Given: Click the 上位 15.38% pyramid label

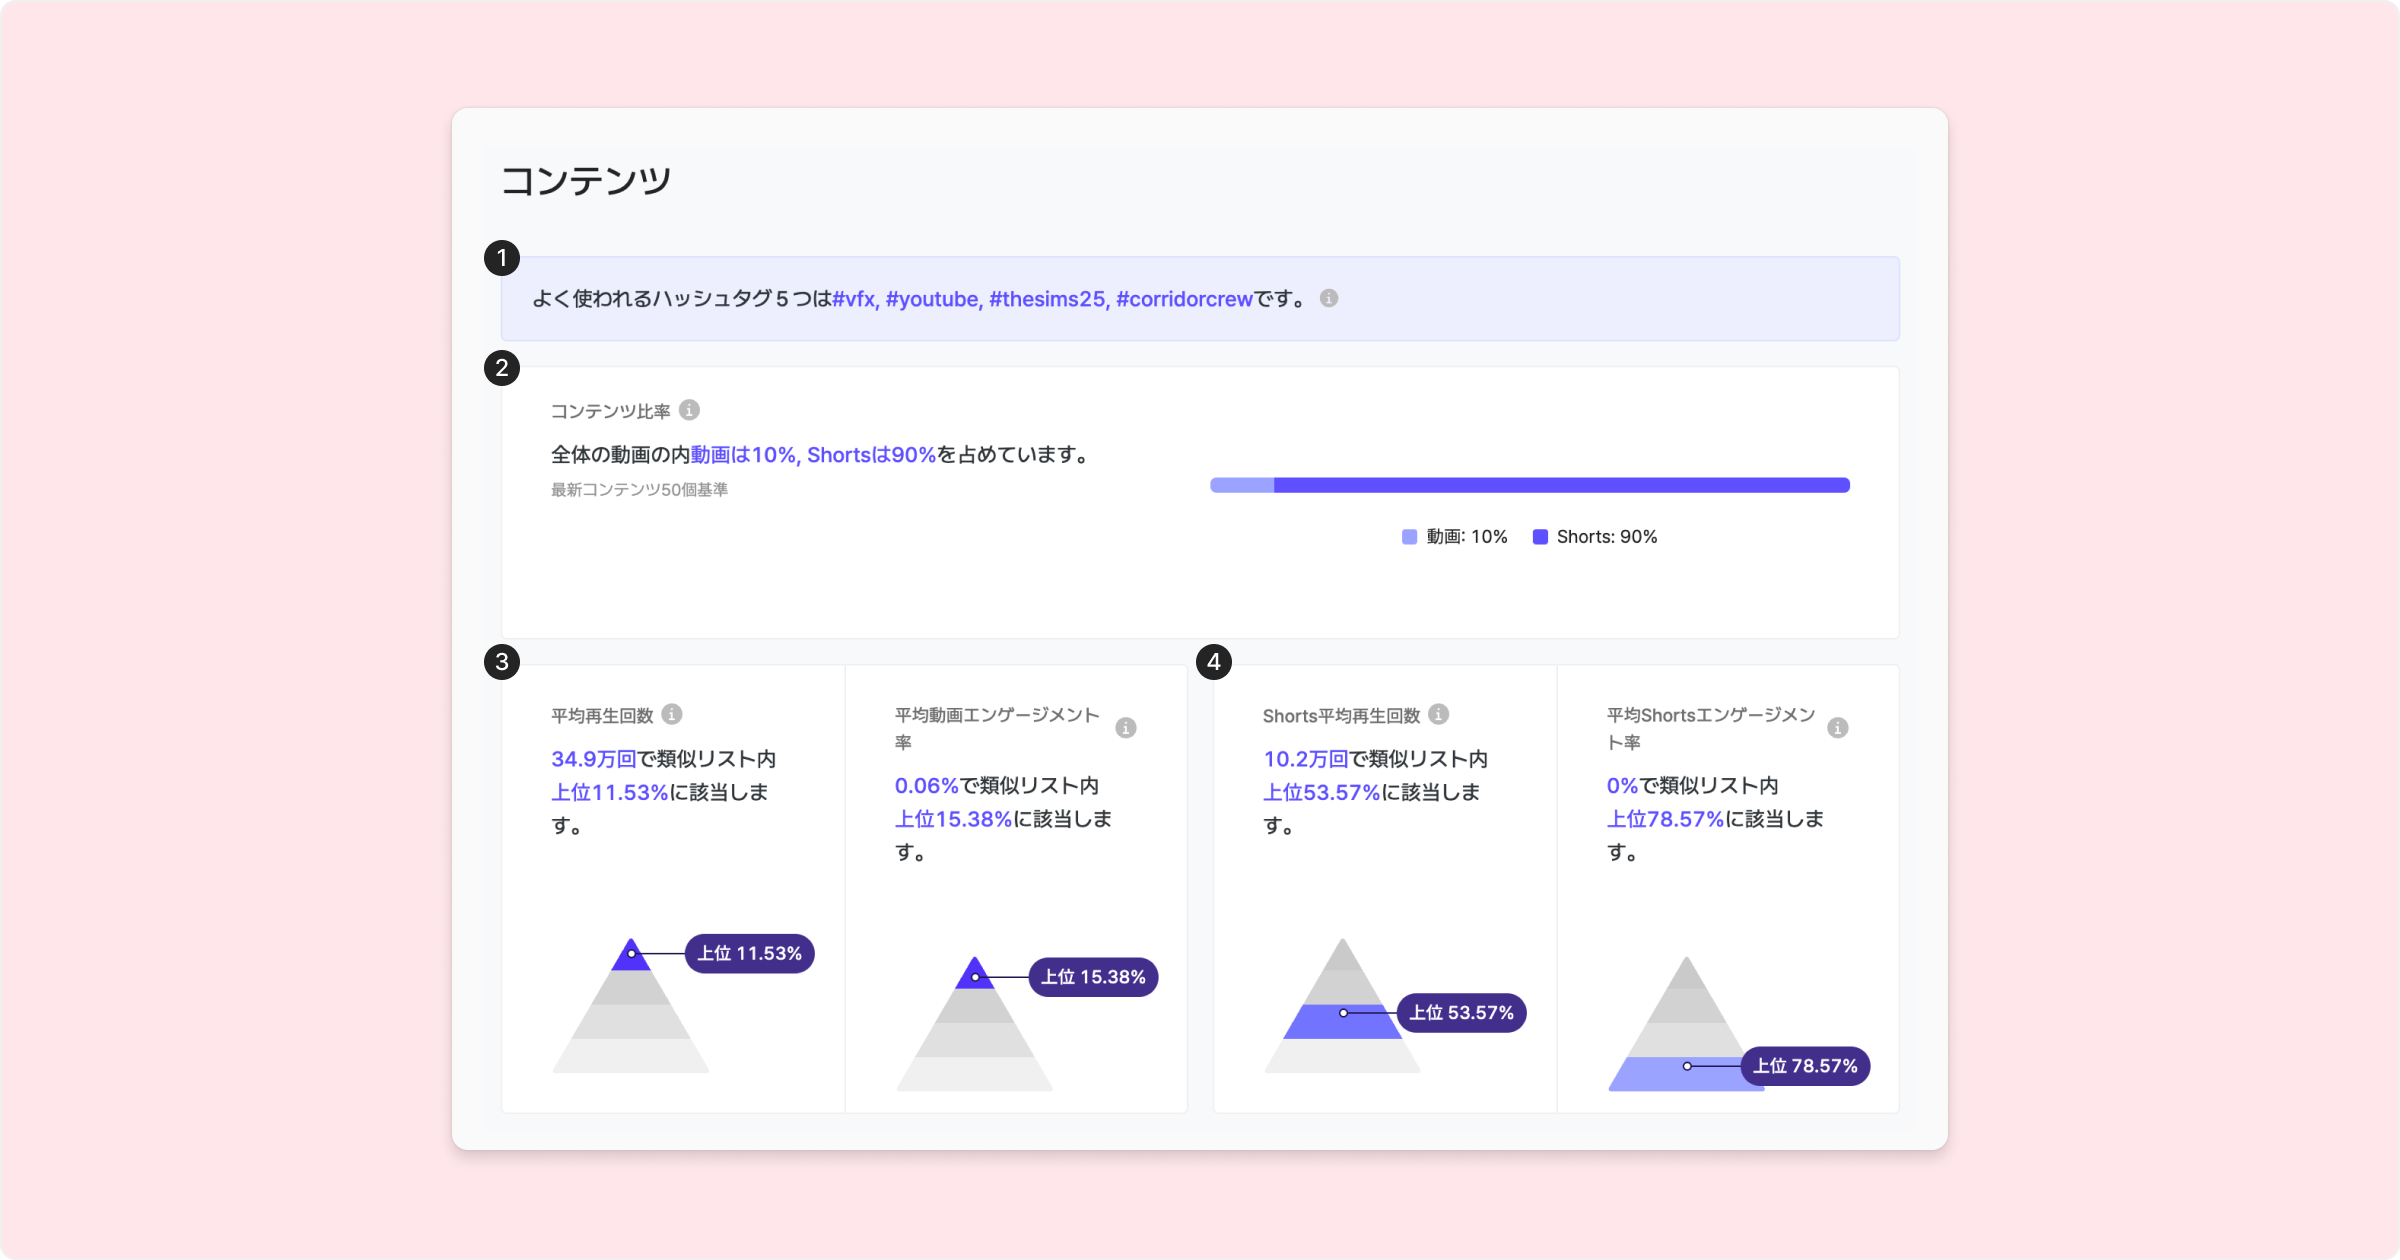Looking at the screenshot, I should [1093, 977].
